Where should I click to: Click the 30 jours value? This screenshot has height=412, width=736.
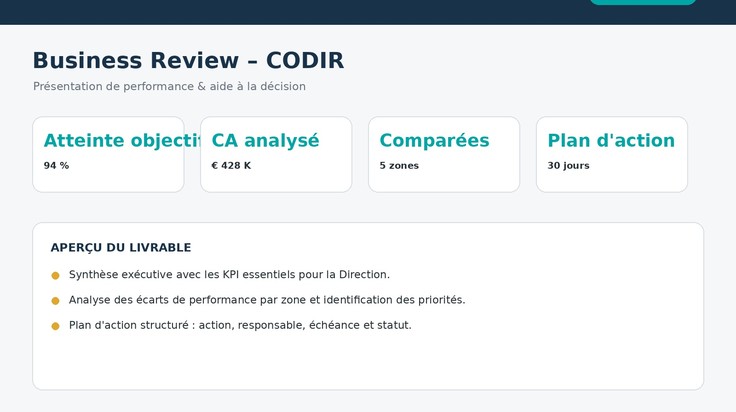568,166
